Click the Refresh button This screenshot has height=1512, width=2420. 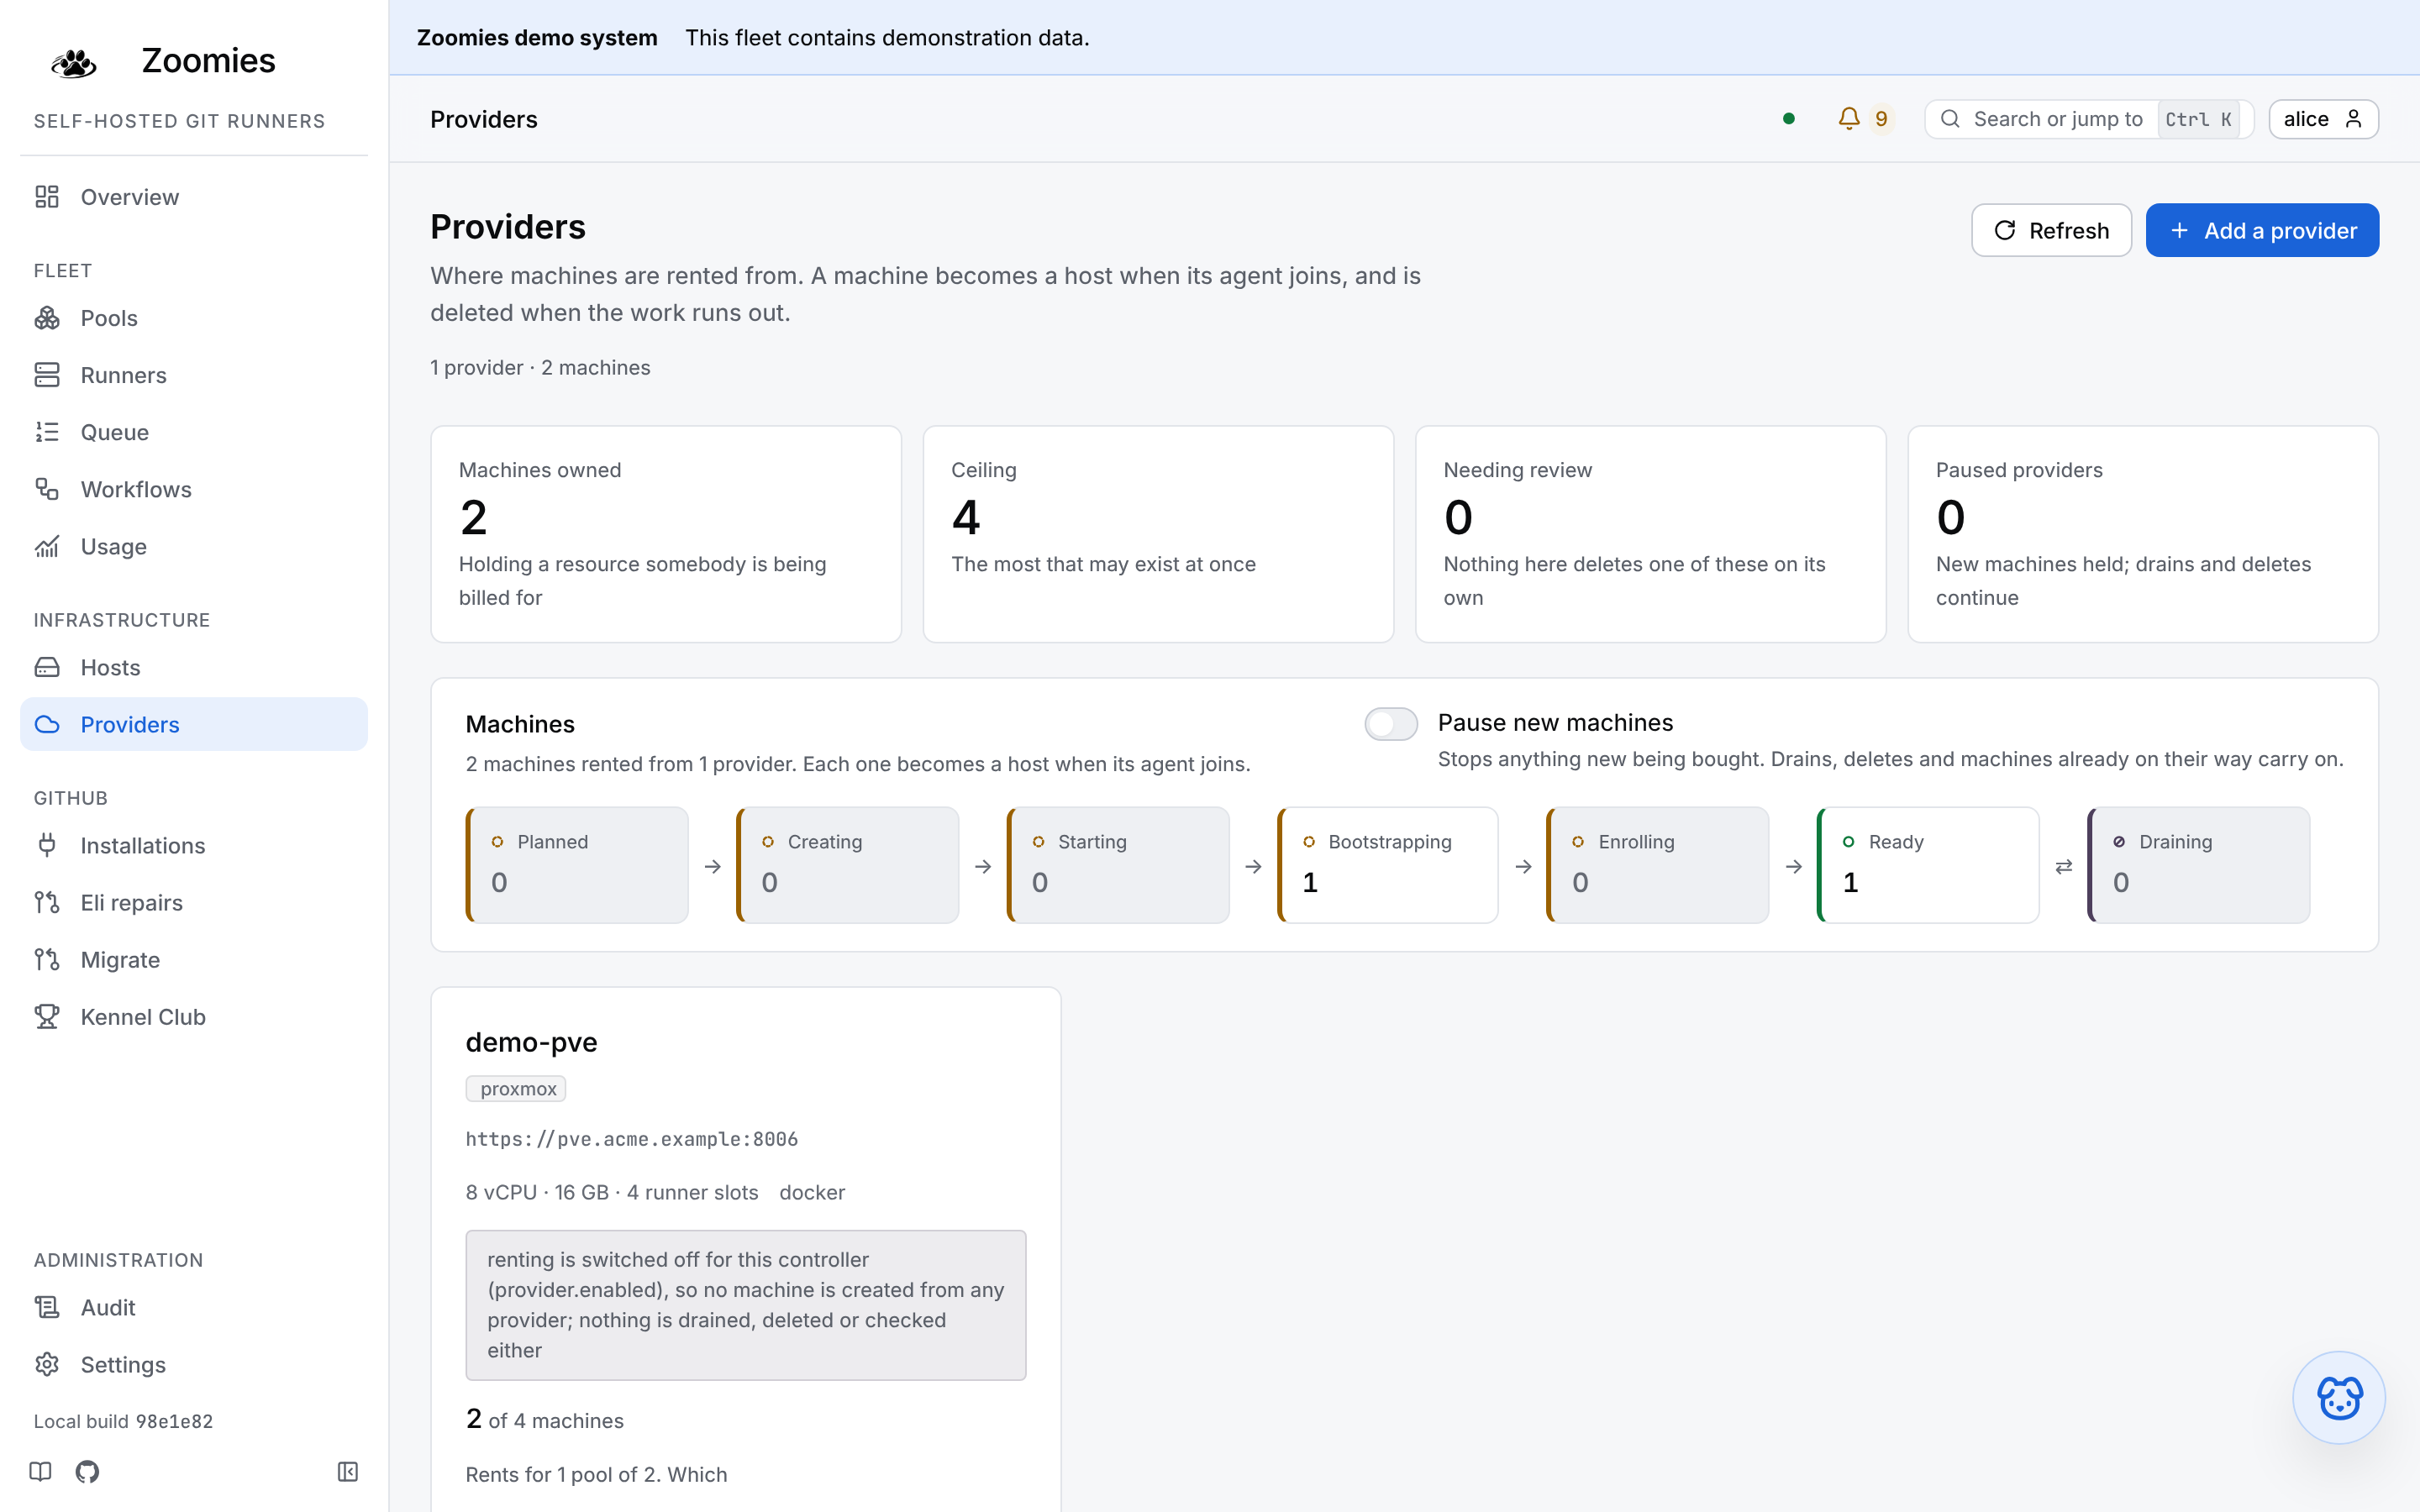coord(2051,230)
